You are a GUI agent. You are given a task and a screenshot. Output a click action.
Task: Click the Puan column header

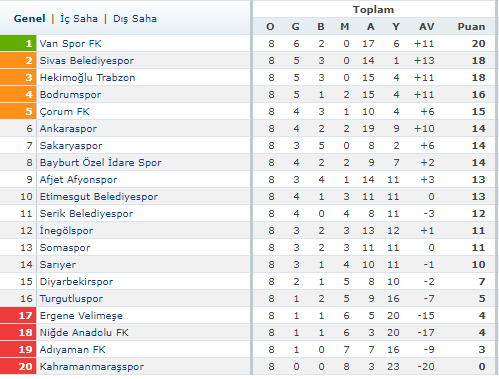(471, 26)
